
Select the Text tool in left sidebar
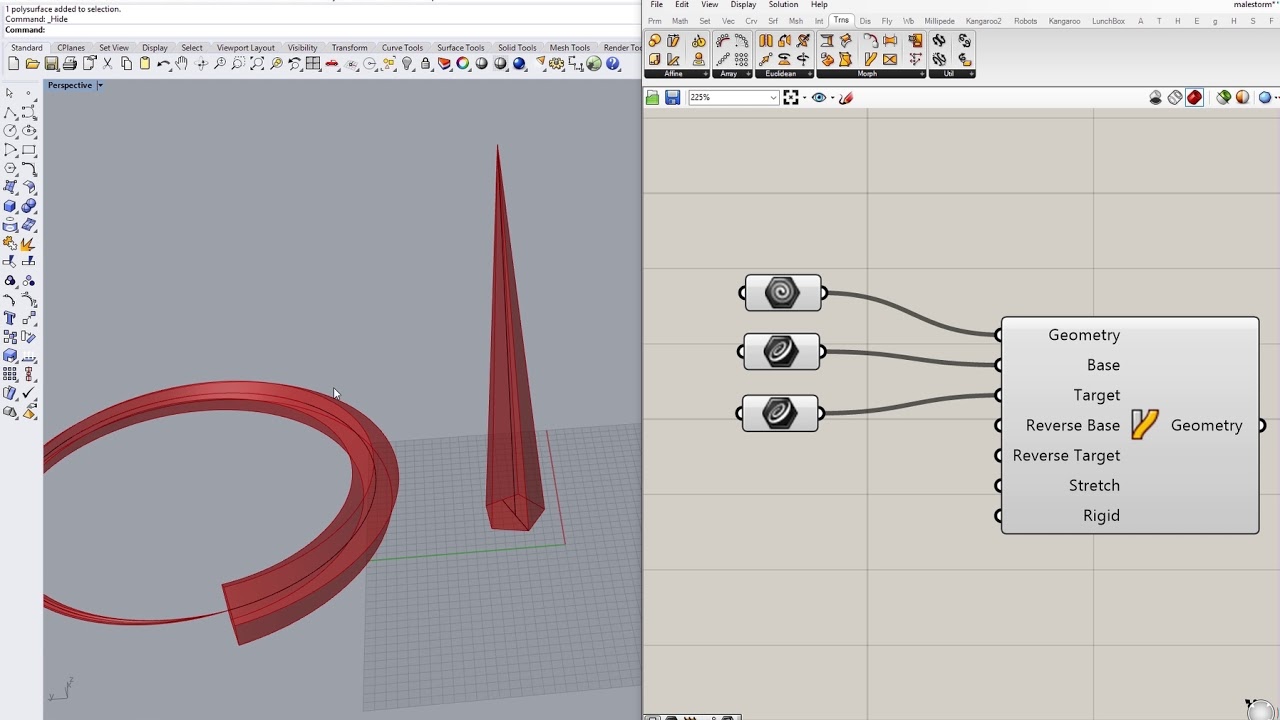10,318
